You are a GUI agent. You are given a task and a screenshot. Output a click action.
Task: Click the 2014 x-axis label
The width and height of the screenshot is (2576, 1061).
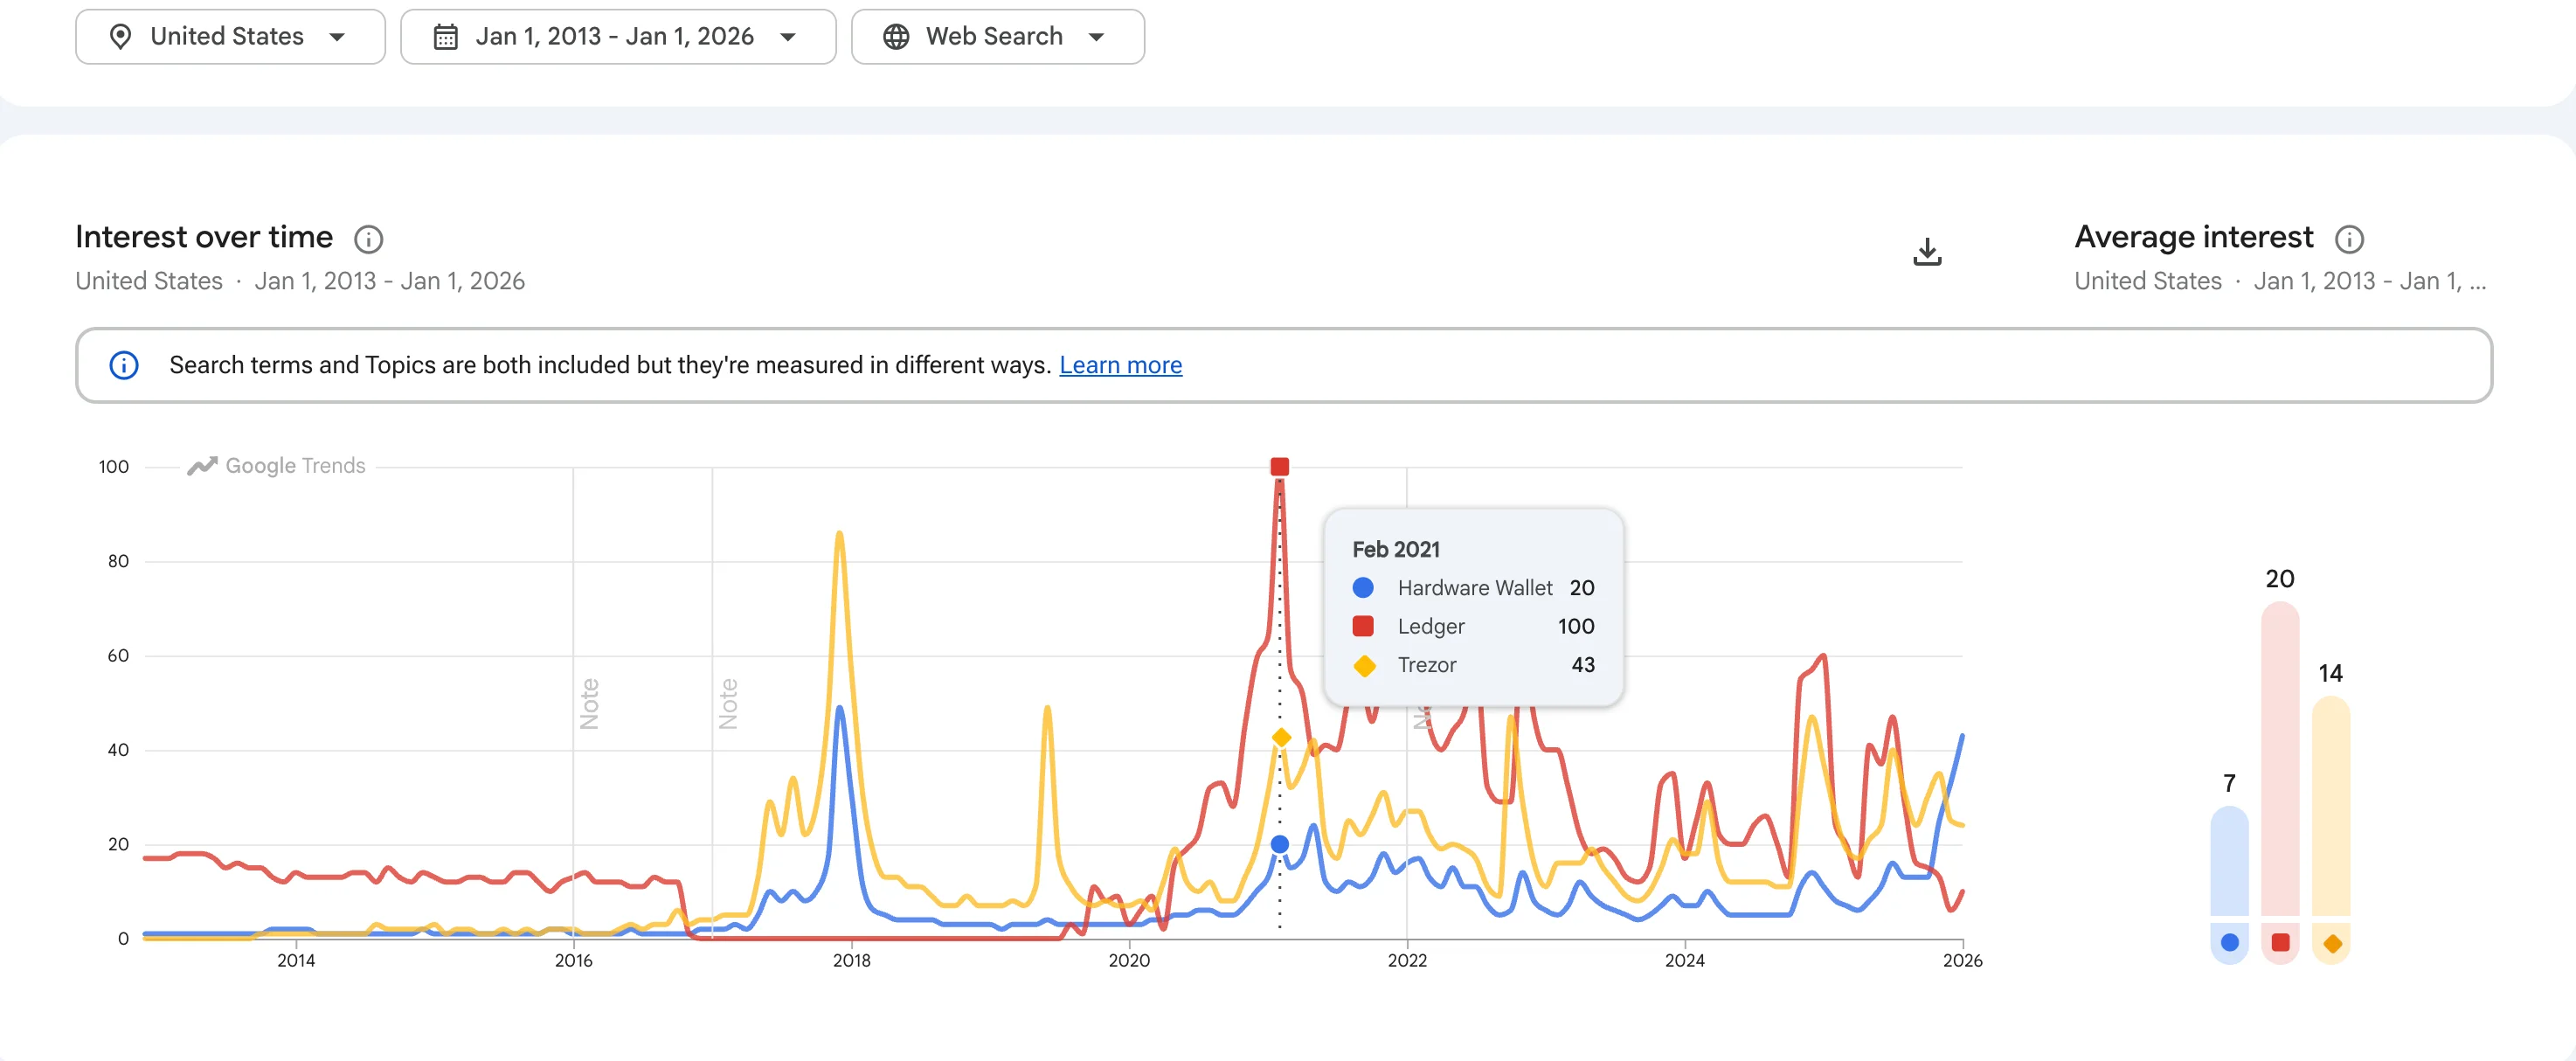tap(296, 961)
